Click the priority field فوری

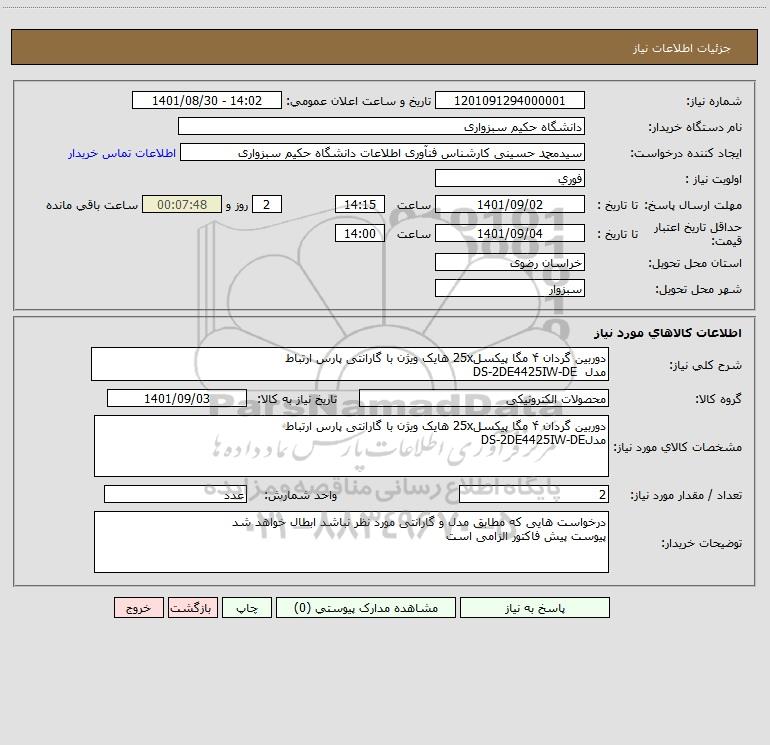(x=510, y=178)
